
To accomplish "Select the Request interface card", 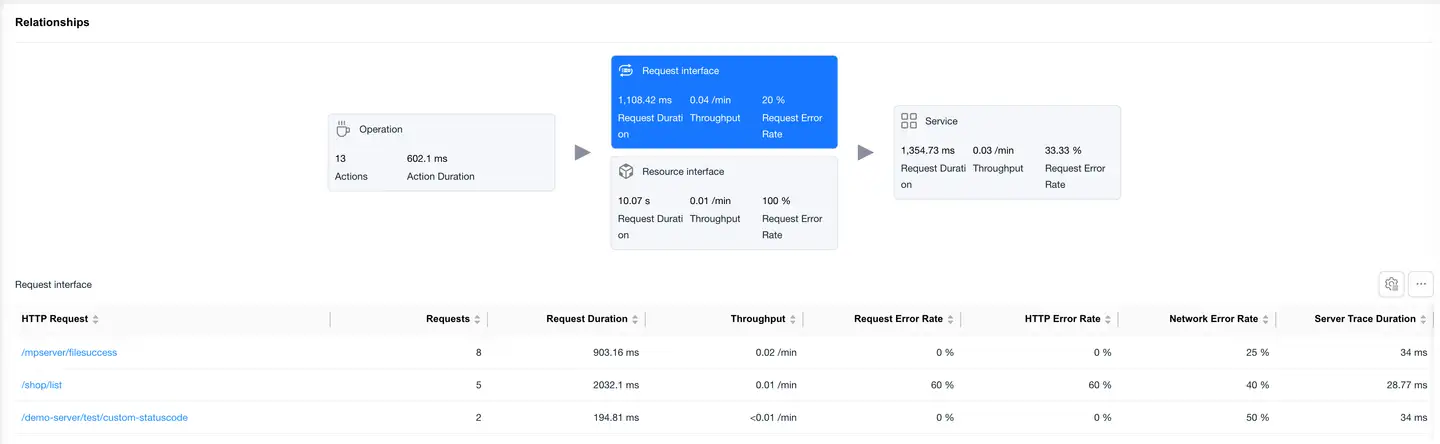I will pyautogui.click(x=724, y=102).
